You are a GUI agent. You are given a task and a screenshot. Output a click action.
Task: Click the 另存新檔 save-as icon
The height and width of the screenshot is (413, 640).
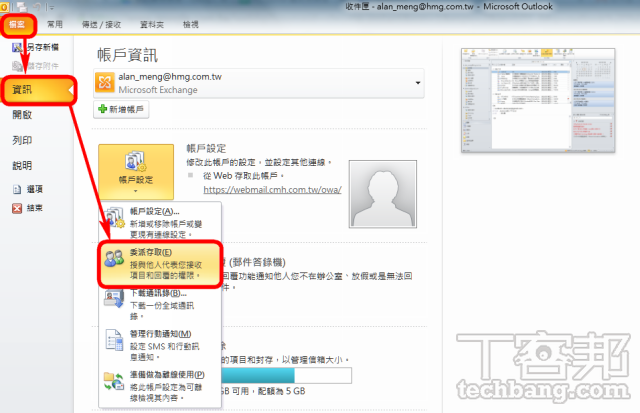coord(17,47)
